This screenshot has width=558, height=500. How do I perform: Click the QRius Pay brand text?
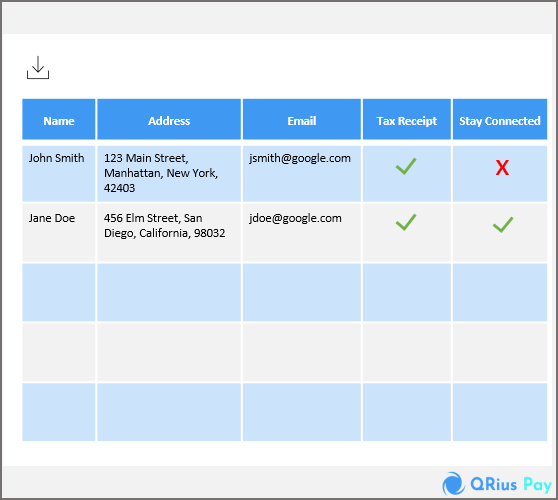(x=511, y=484)
